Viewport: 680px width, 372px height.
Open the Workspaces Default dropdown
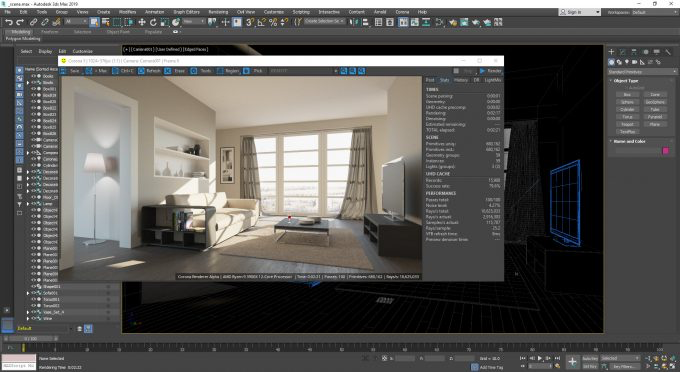(654, 12)
